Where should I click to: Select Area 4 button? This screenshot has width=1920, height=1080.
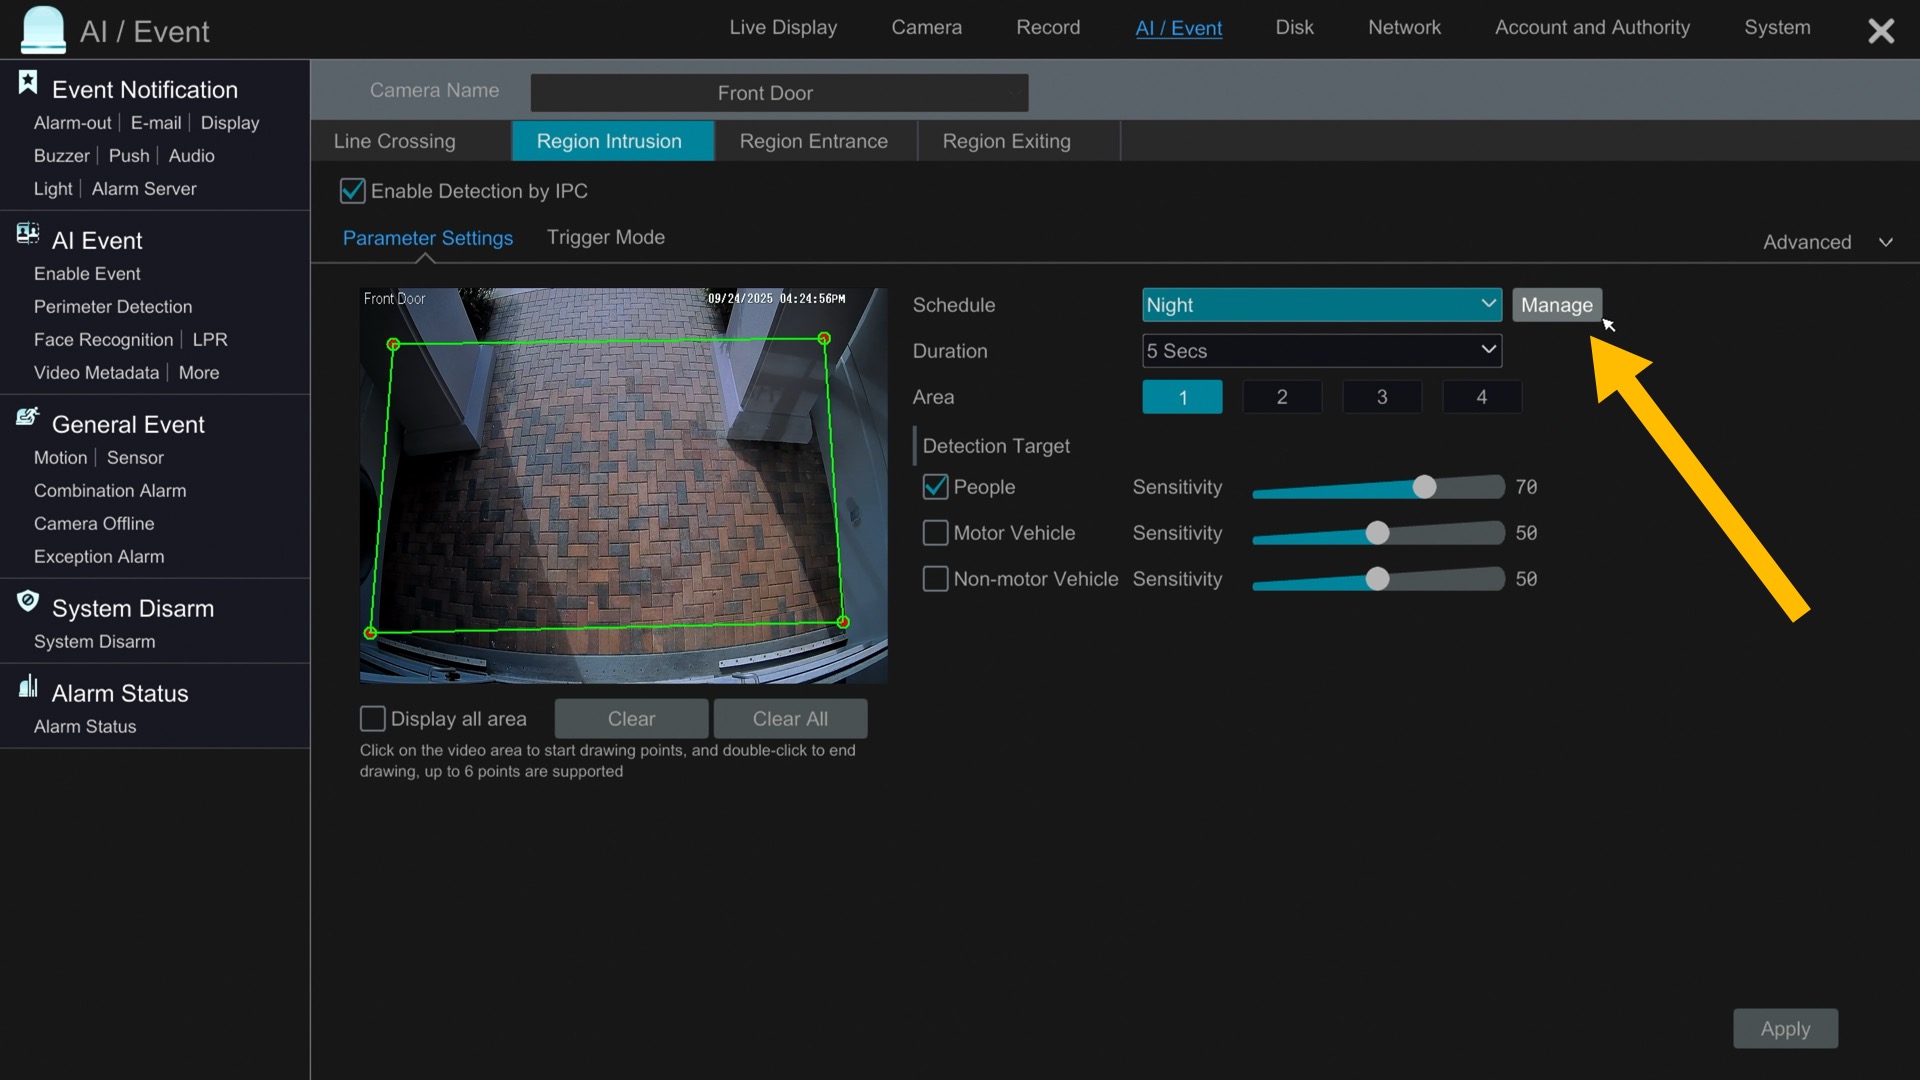[1482, 397]
